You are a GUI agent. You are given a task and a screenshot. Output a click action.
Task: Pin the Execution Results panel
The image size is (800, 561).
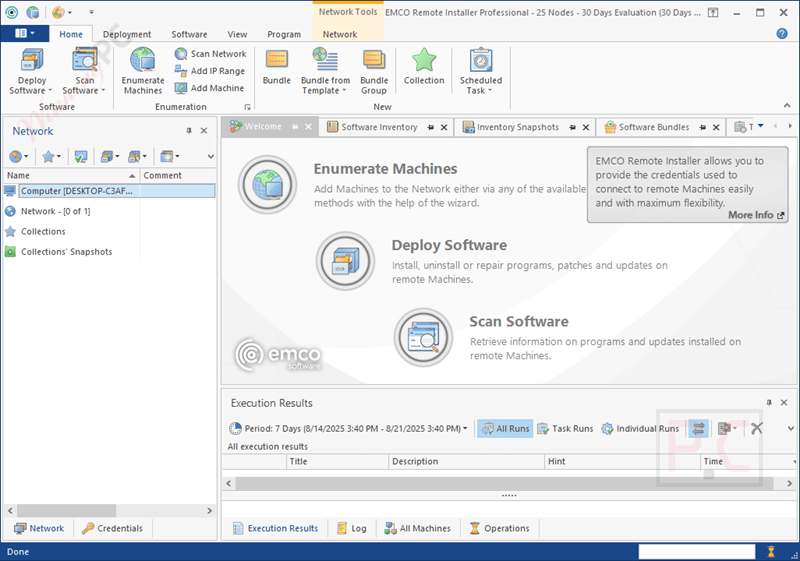(x=769, y=403)
